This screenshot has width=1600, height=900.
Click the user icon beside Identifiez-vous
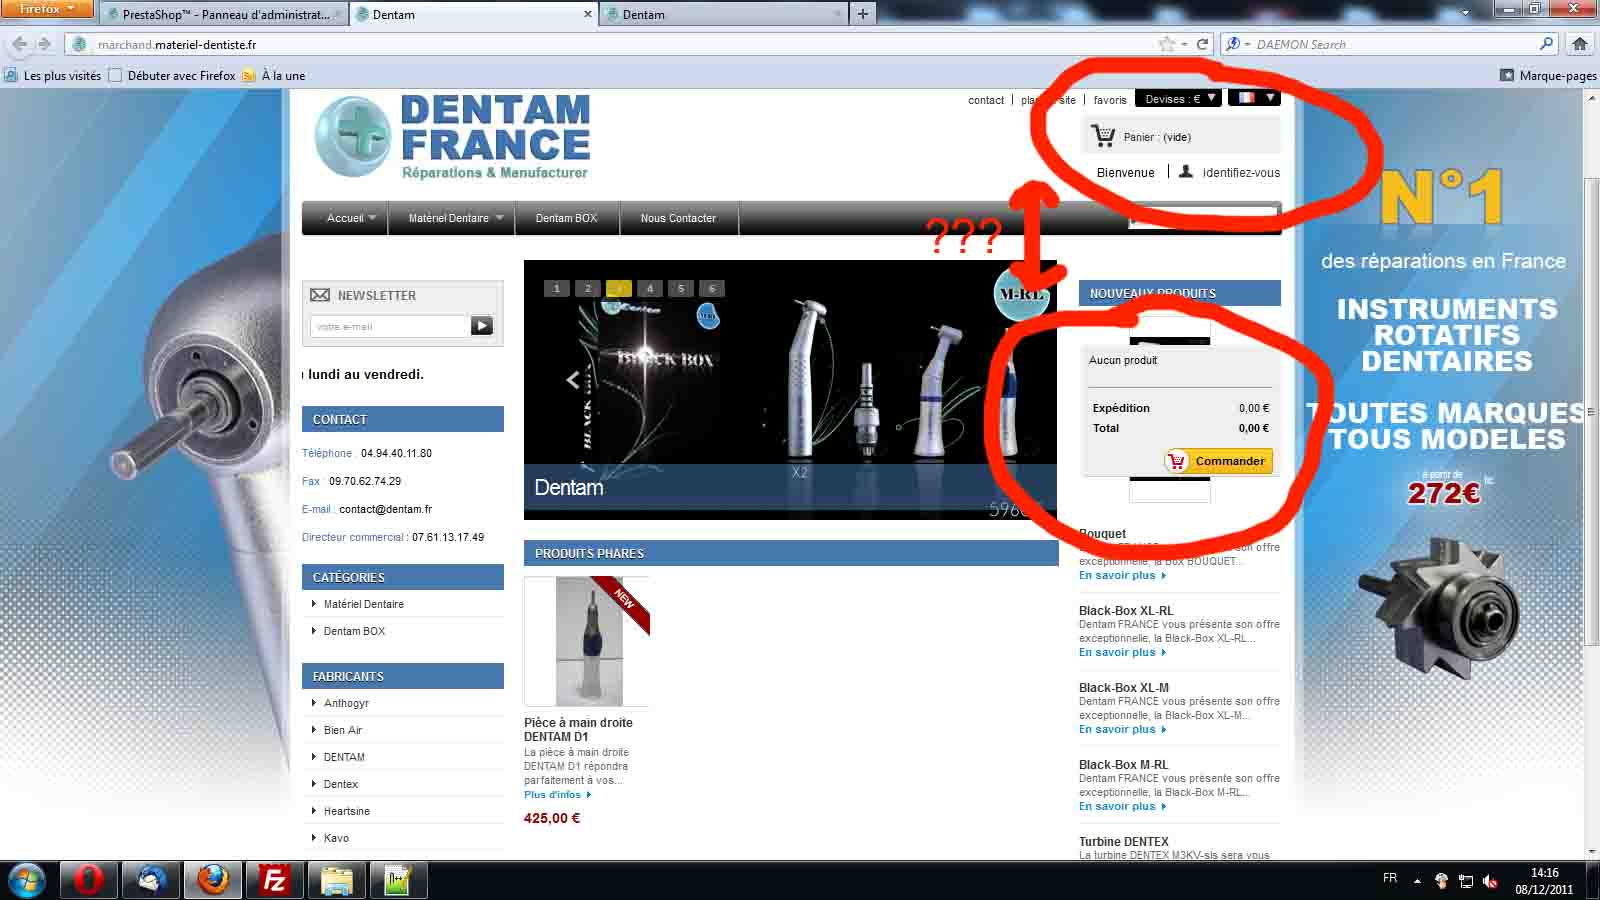1185,172
